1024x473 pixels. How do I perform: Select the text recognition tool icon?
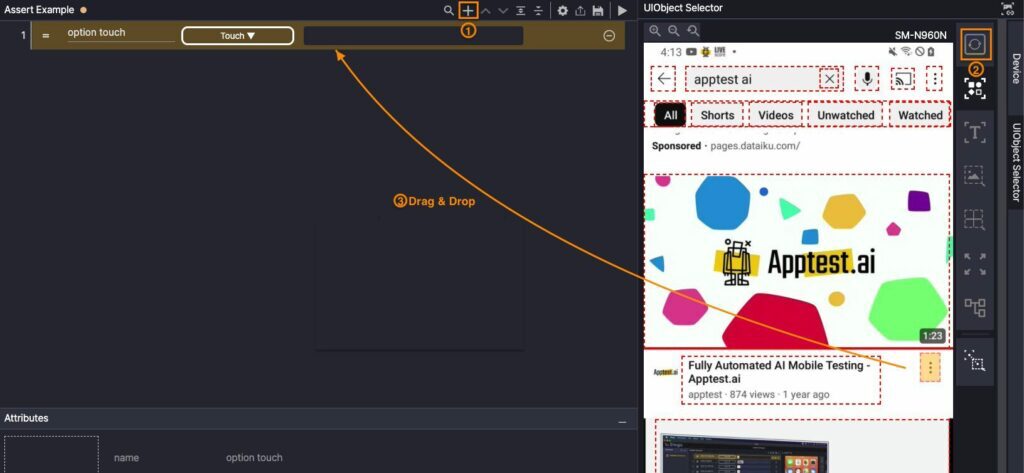coord(975,132)
